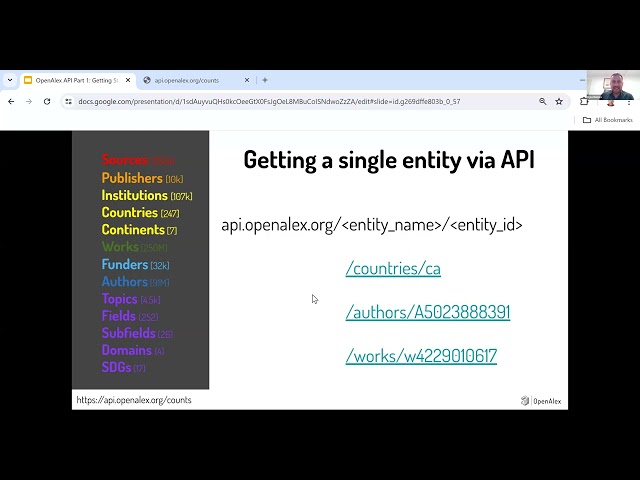640x480 pixels.
Task: Click the presenter webcam thumbnail
Action: pos(613,86)
